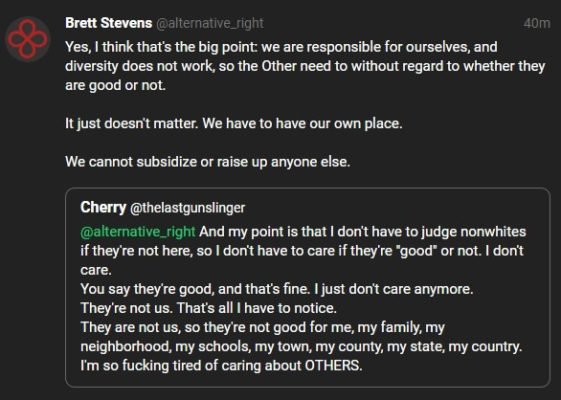This screenshot has height=400, width=561.
Task: Click the short line "are good or not."
Action: click(x=115, y=86)
